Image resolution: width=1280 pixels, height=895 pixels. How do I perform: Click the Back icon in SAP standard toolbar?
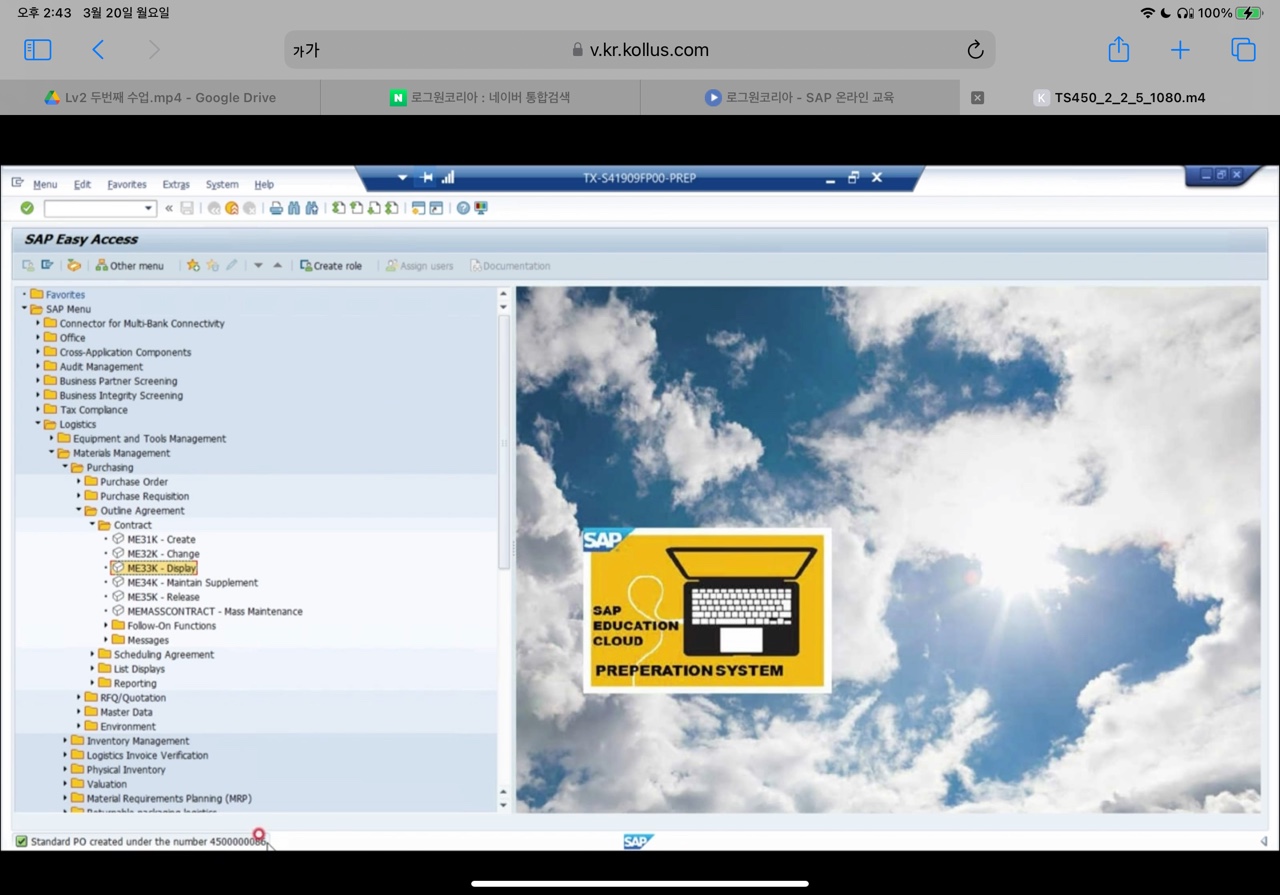click(x=214, y=208)
